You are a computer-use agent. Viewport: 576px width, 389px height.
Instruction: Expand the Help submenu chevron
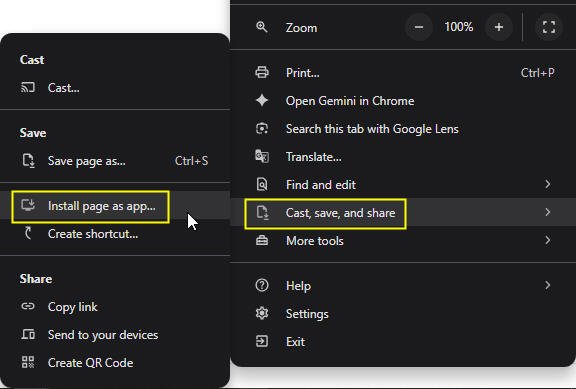tap(547, 285)
